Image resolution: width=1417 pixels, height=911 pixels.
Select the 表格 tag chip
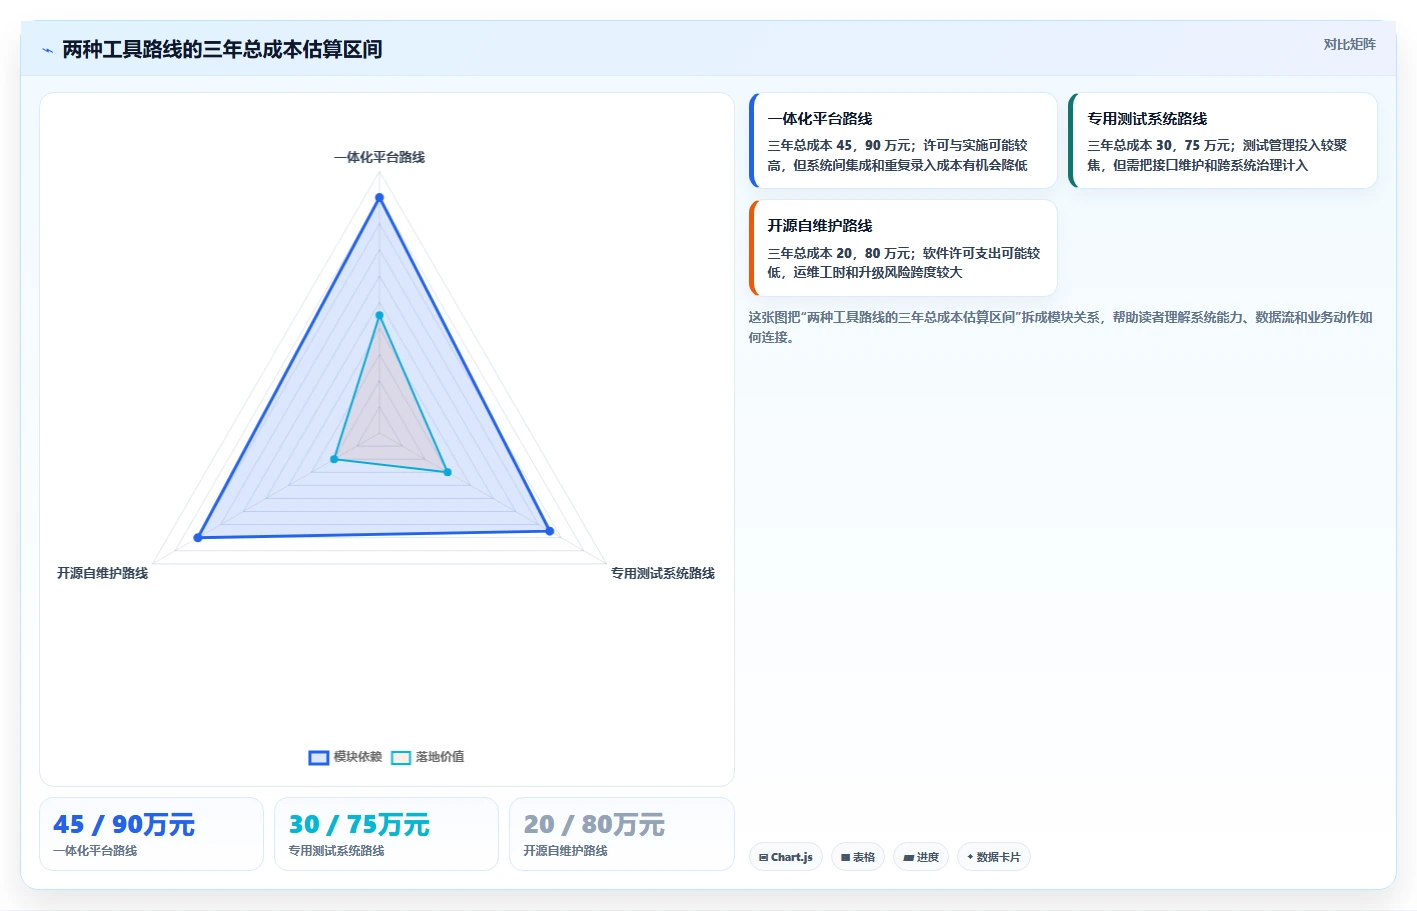click(858, 857)
